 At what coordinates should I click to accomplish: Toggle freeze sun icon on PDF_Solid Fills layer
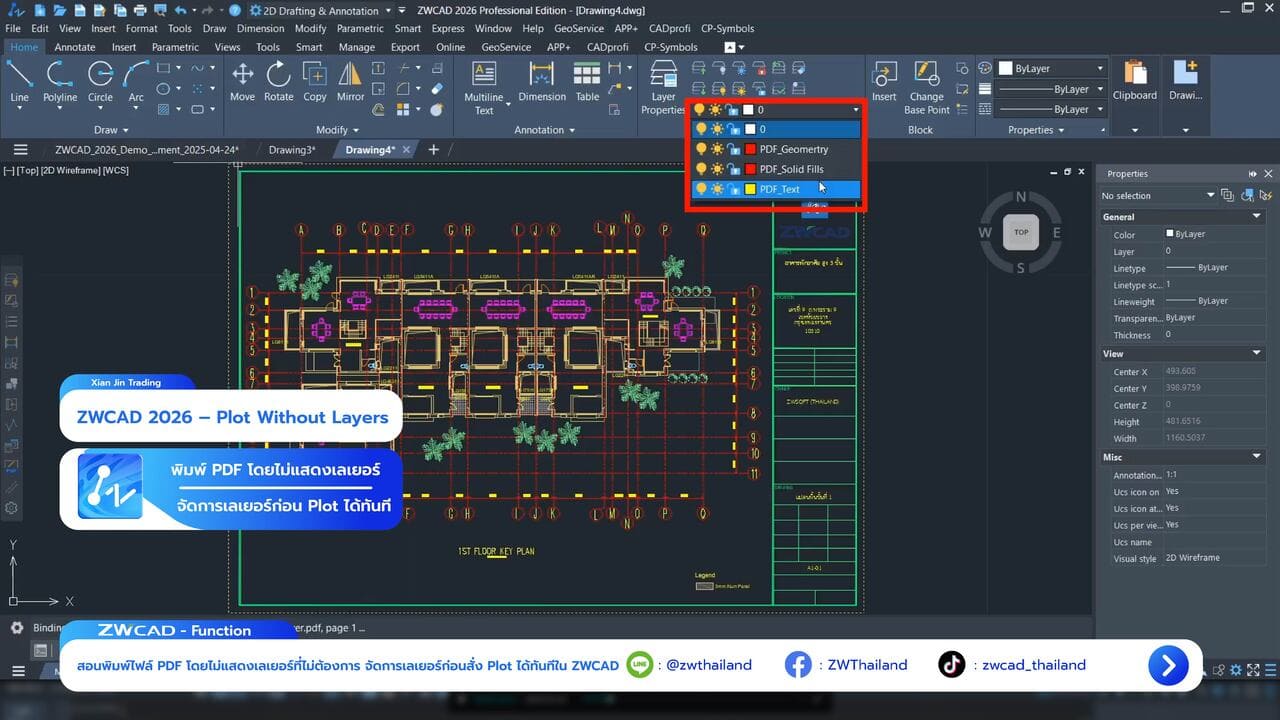(717, 169)
